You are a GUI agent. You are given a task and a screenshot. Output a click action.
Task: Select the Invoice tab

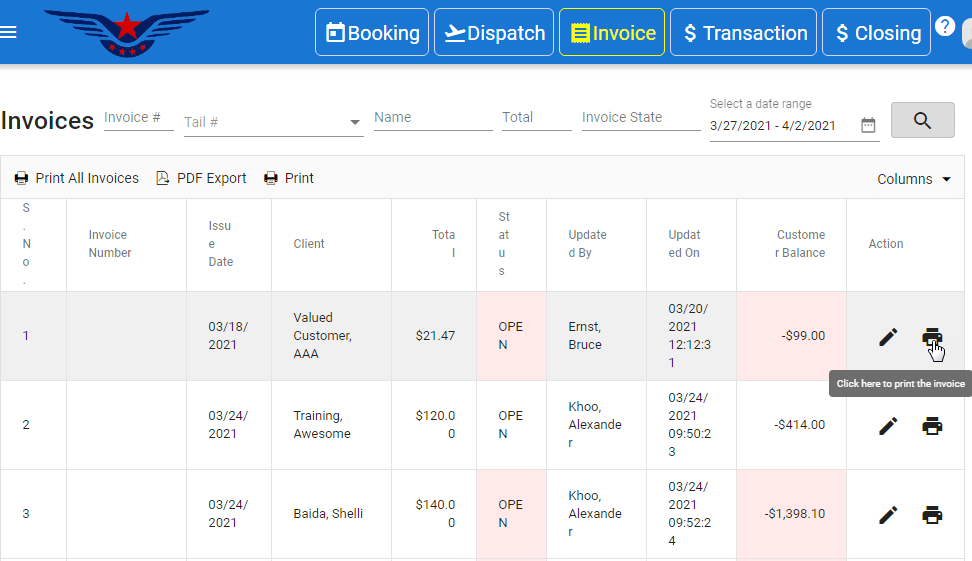(x=612, y=32)
